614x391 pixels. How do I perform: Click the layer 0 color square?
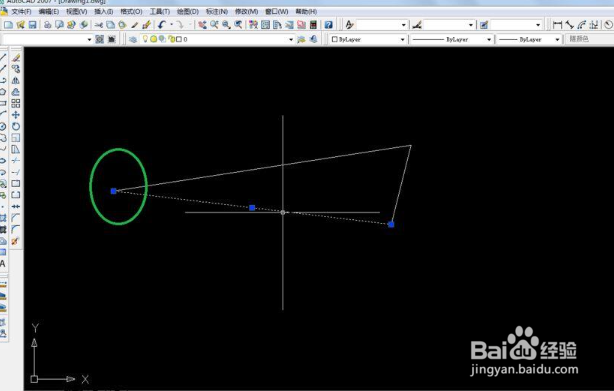179,39
